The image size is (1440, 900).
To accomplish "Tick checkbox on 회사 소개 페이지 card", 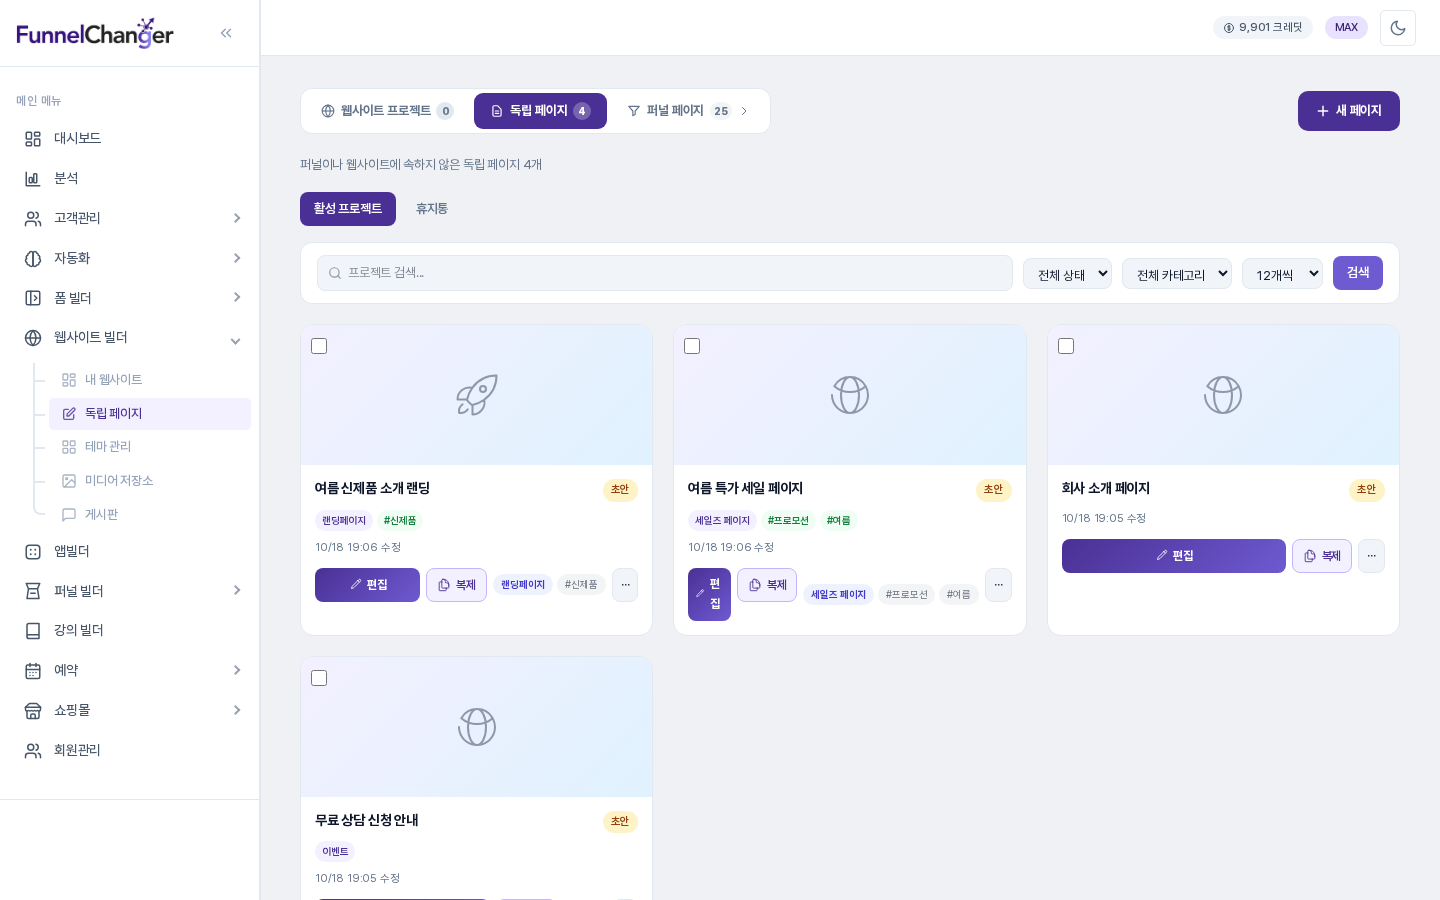I will tap(1066, 346).
